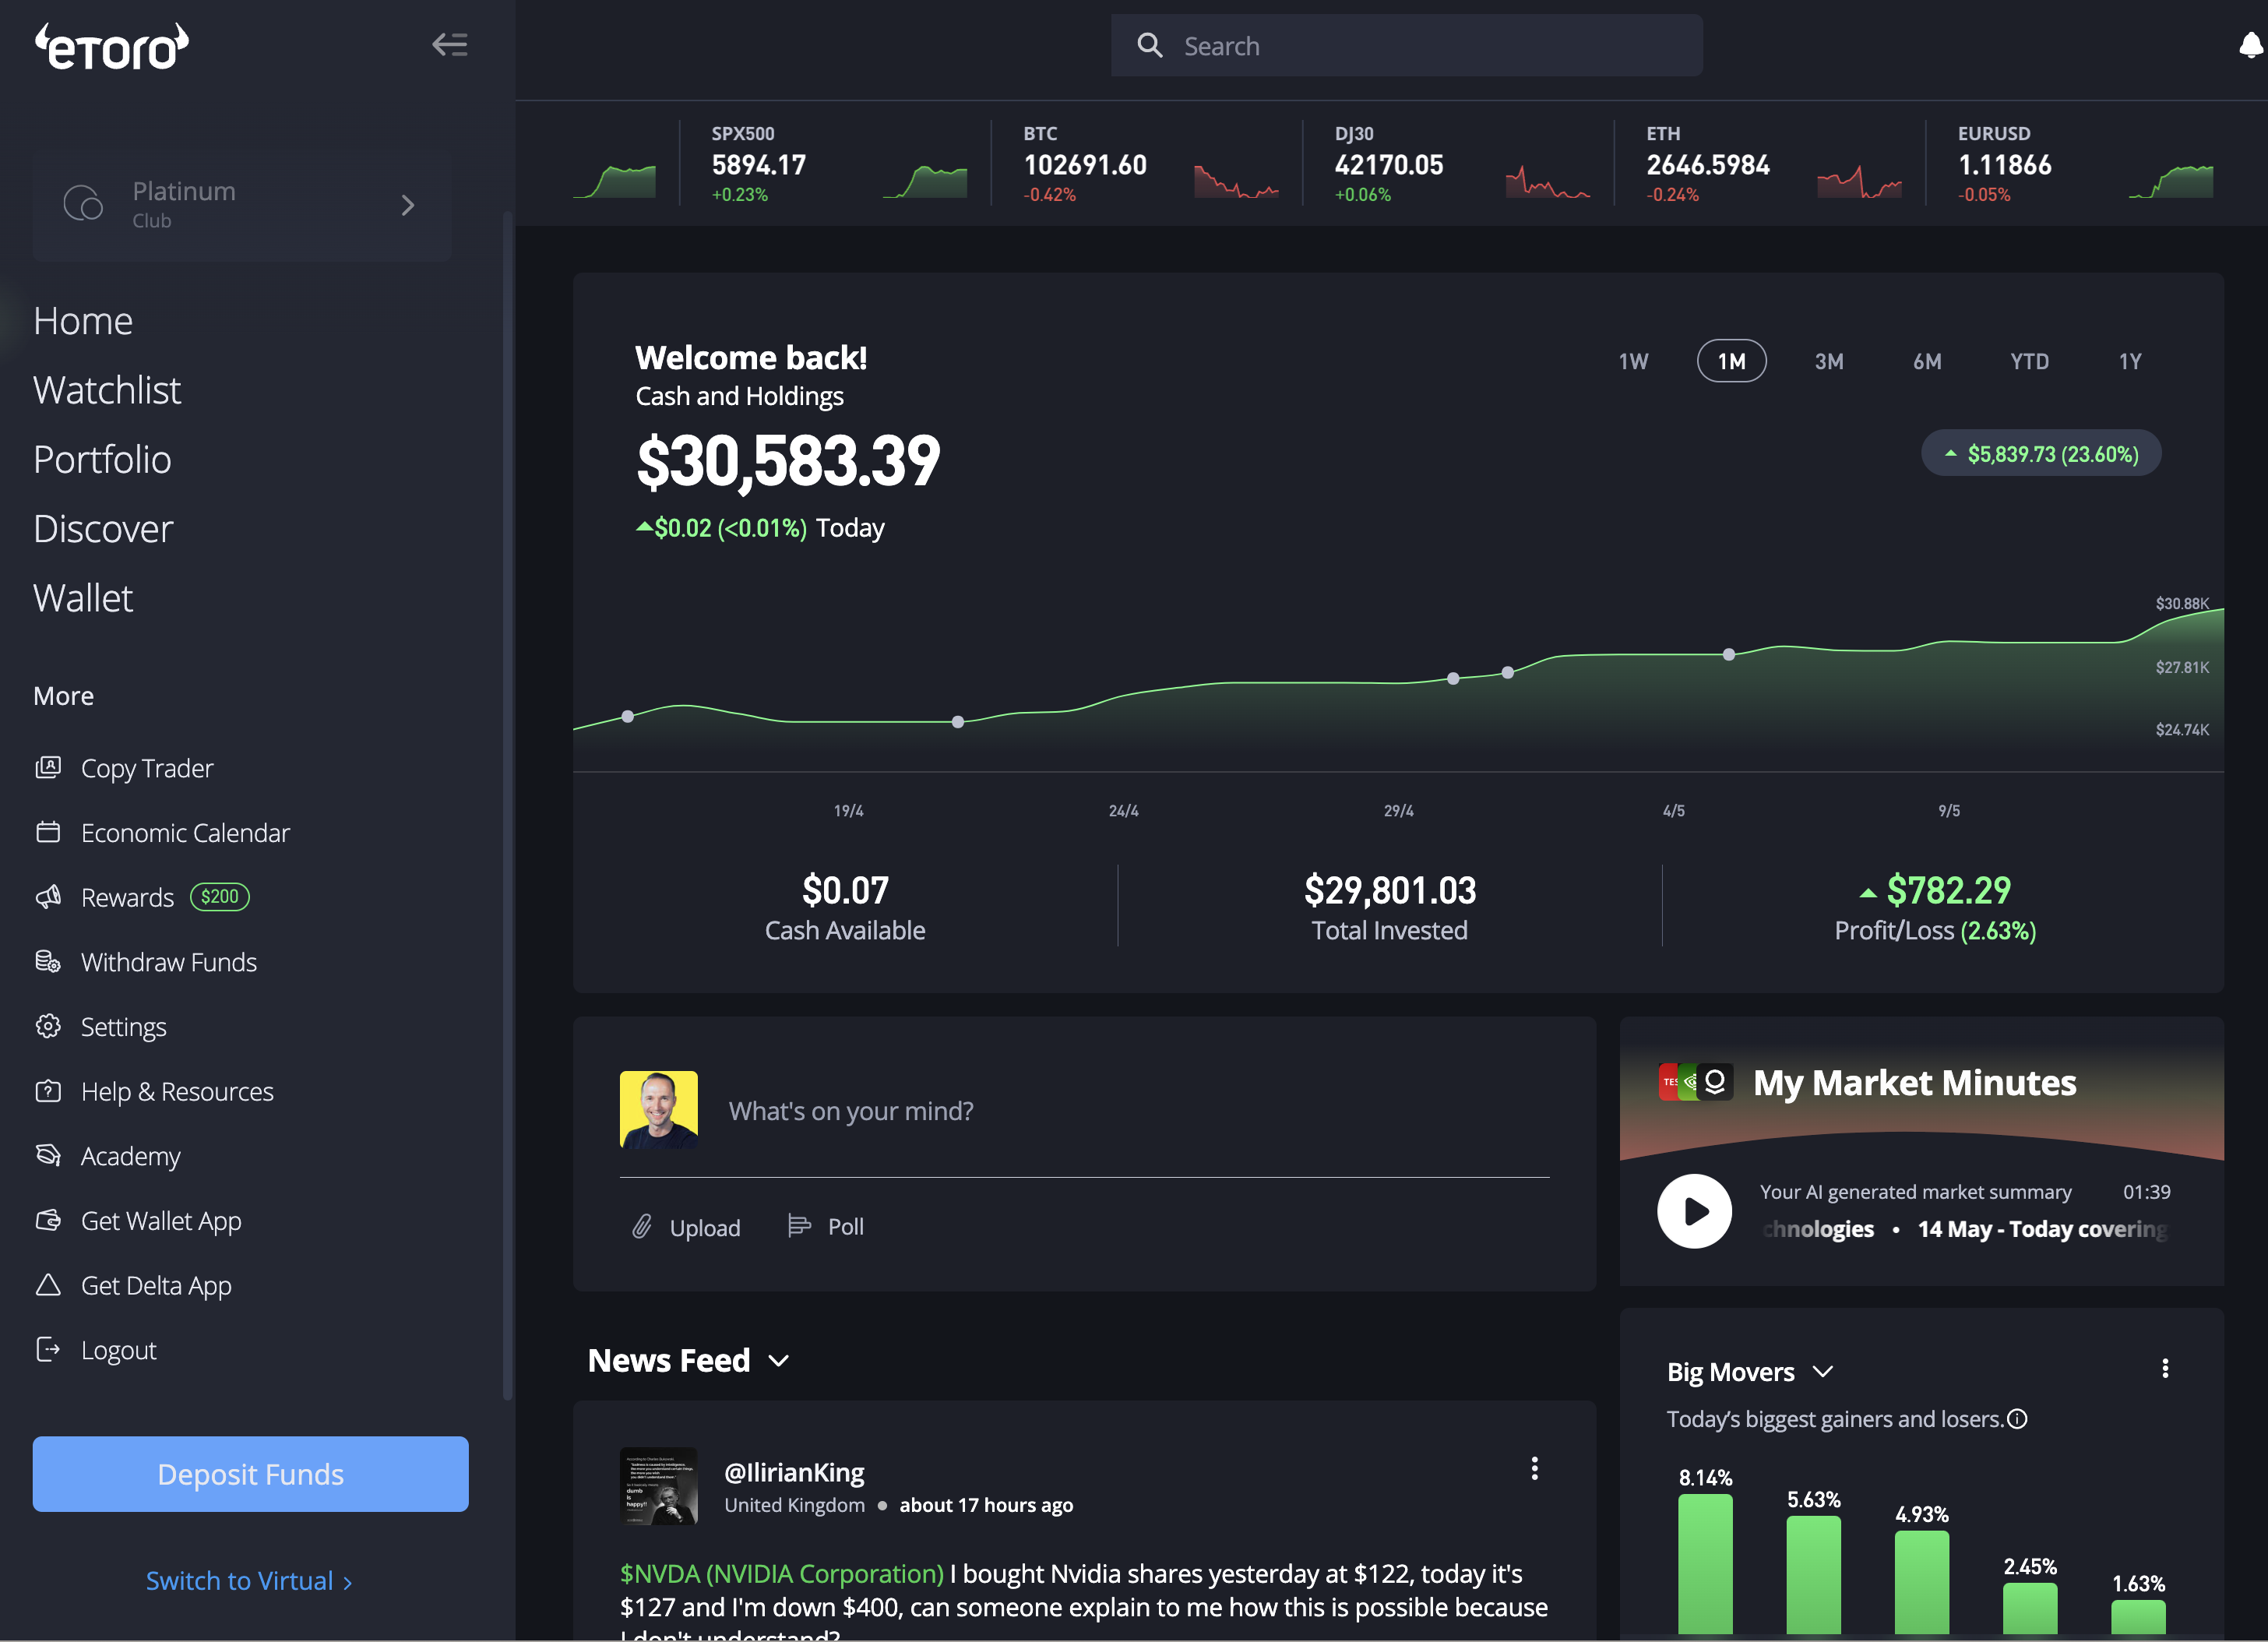Select the YTD chart range

[2029, 361]
